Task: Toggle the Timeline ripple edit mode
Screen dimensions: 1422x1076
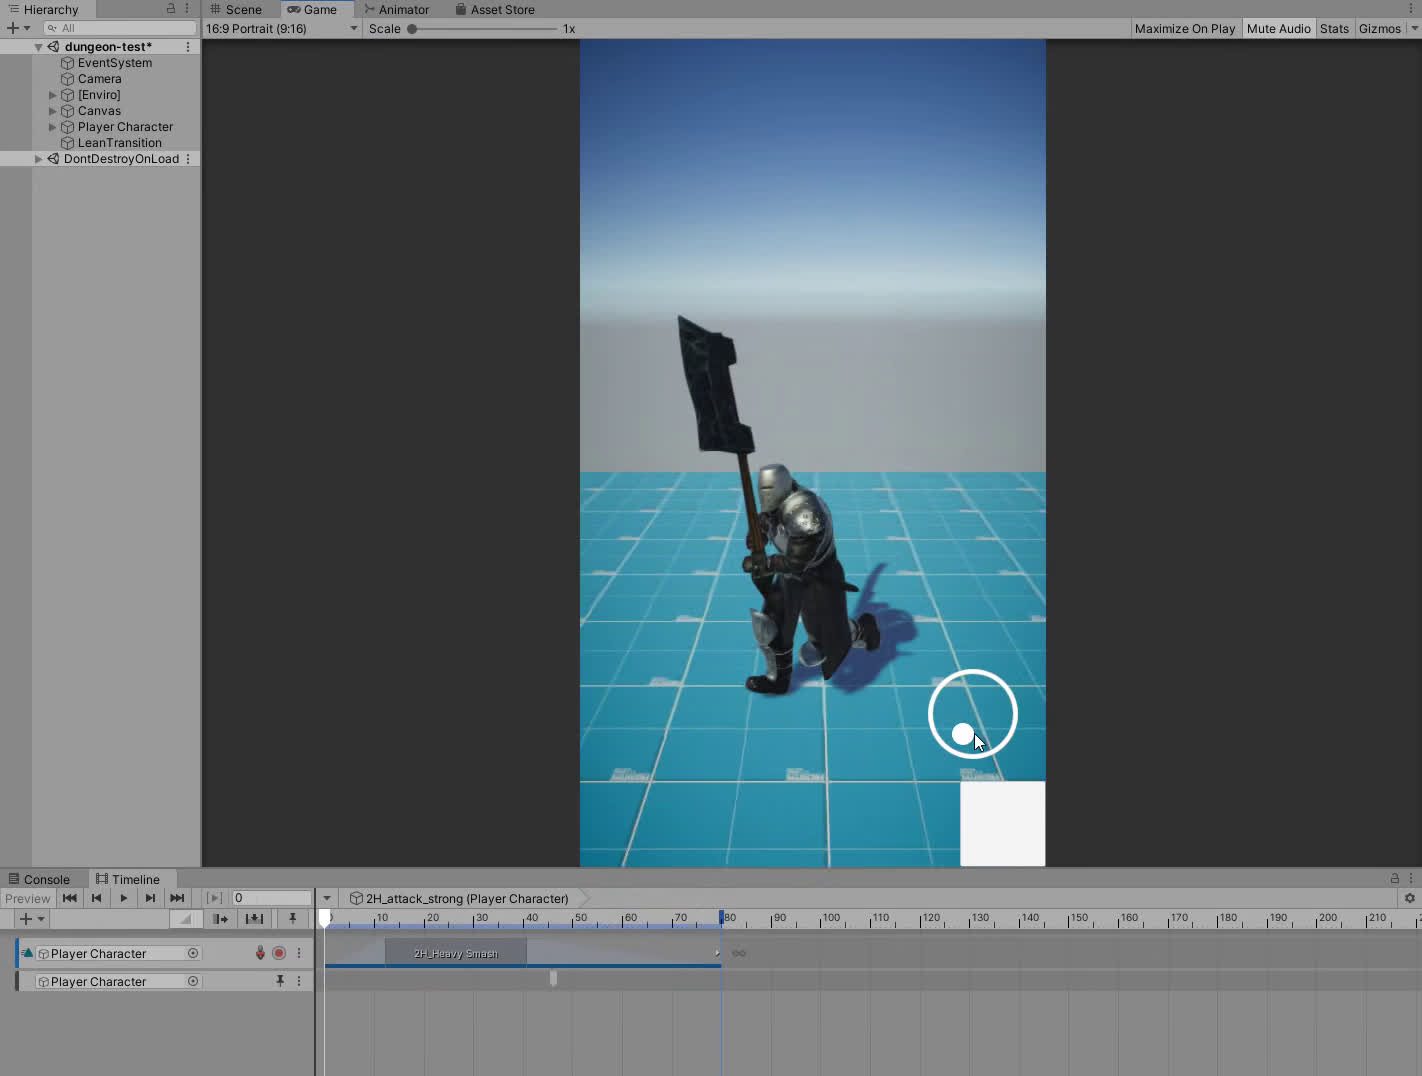Action: (220, 919)
